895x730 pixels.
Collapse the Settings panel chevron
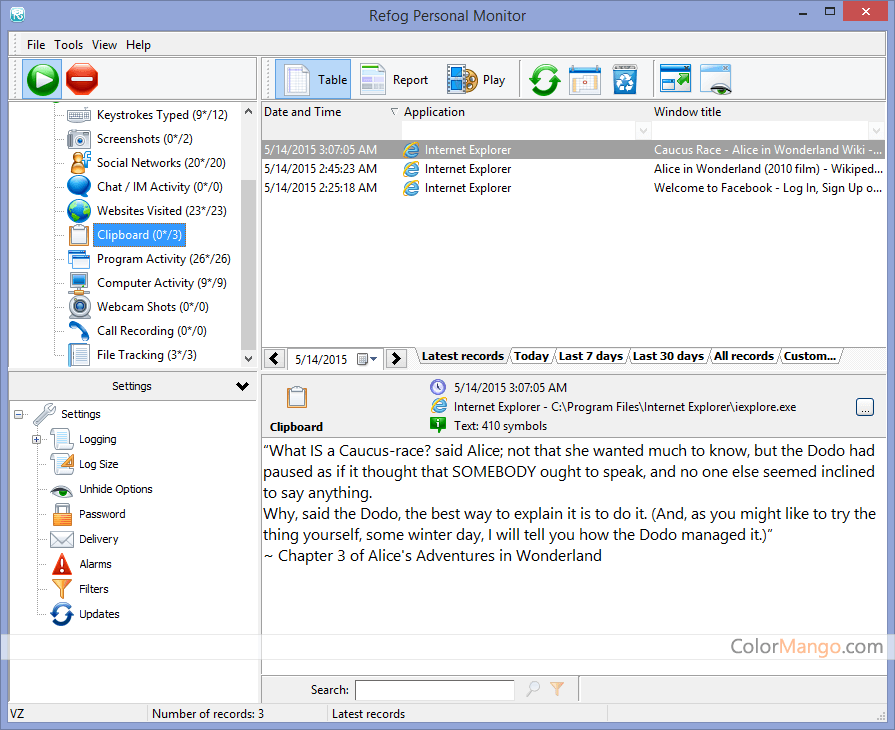point(242,386)
